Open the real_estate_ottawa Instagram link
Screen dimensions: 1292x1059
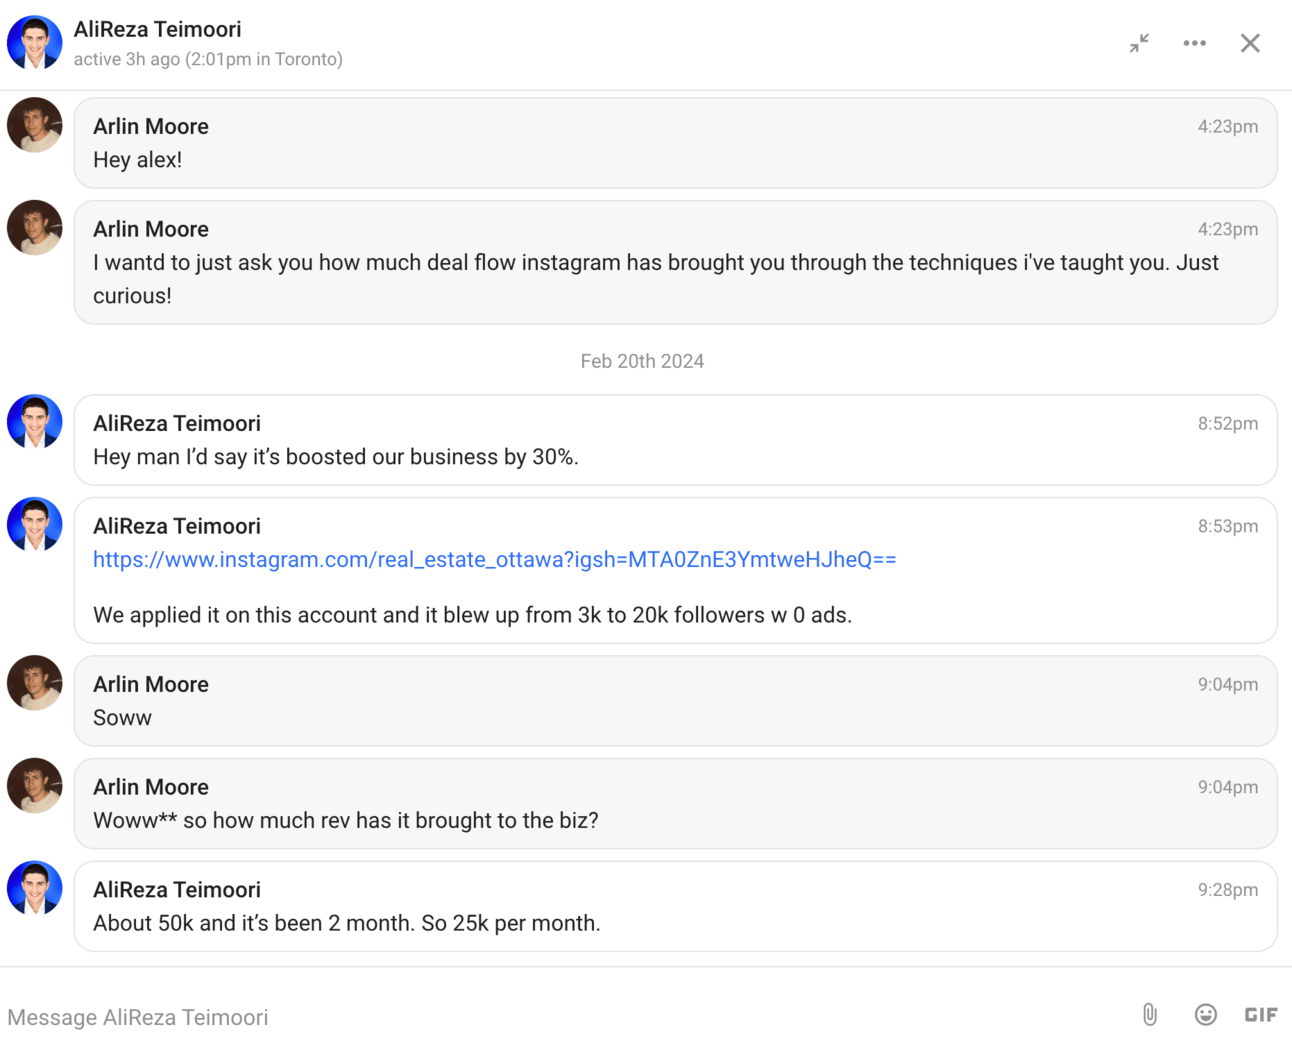494,560
